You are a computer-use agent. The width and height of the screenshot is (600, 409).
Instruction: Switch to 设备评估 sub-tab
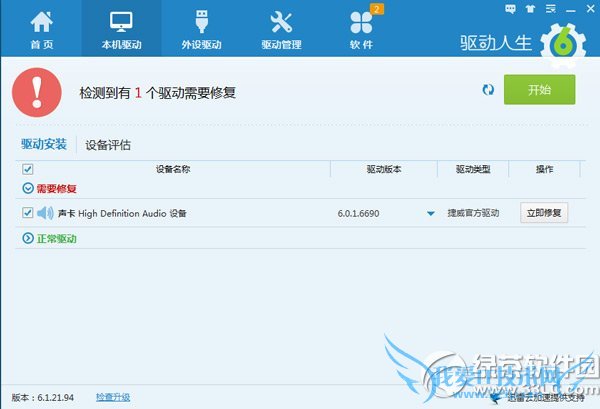pos(108,145)
